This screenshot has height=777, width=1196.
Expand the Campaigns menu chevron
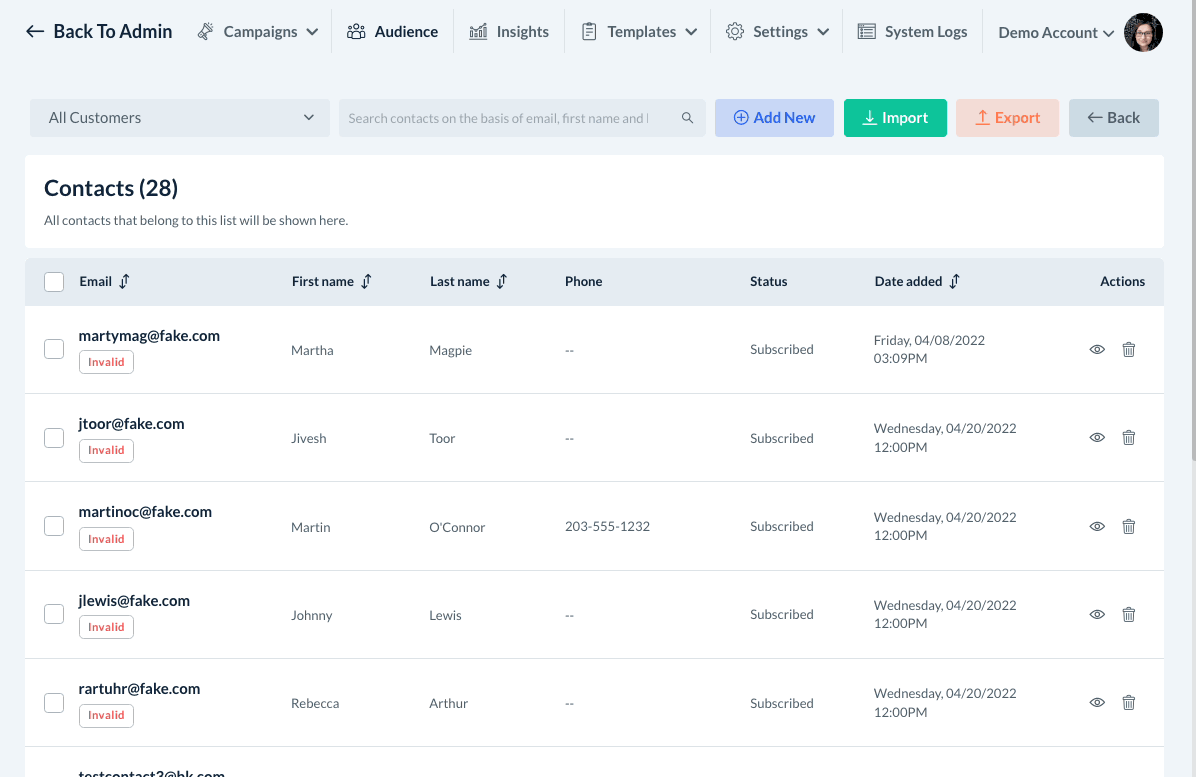312,32
